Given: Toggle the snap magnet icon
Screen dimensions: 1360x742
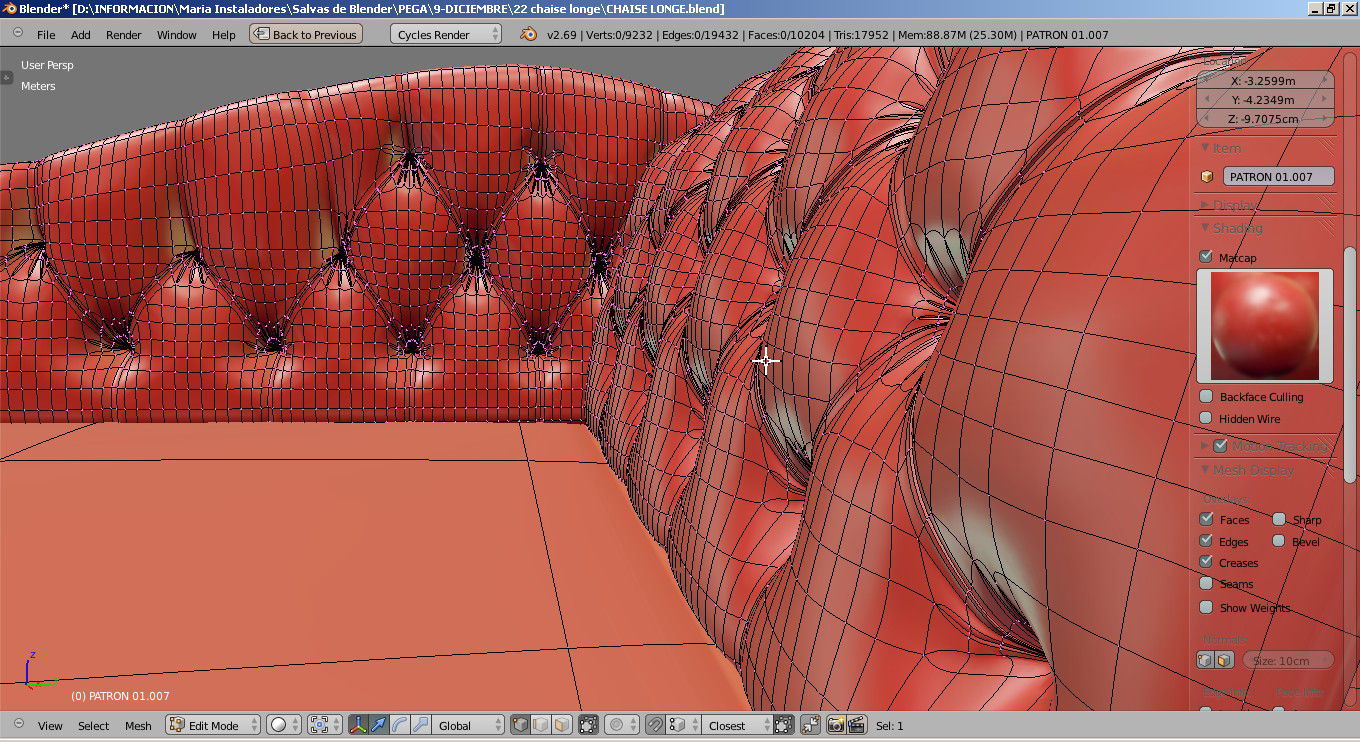Looking at the screenshot, I should [x=655, y=725].
